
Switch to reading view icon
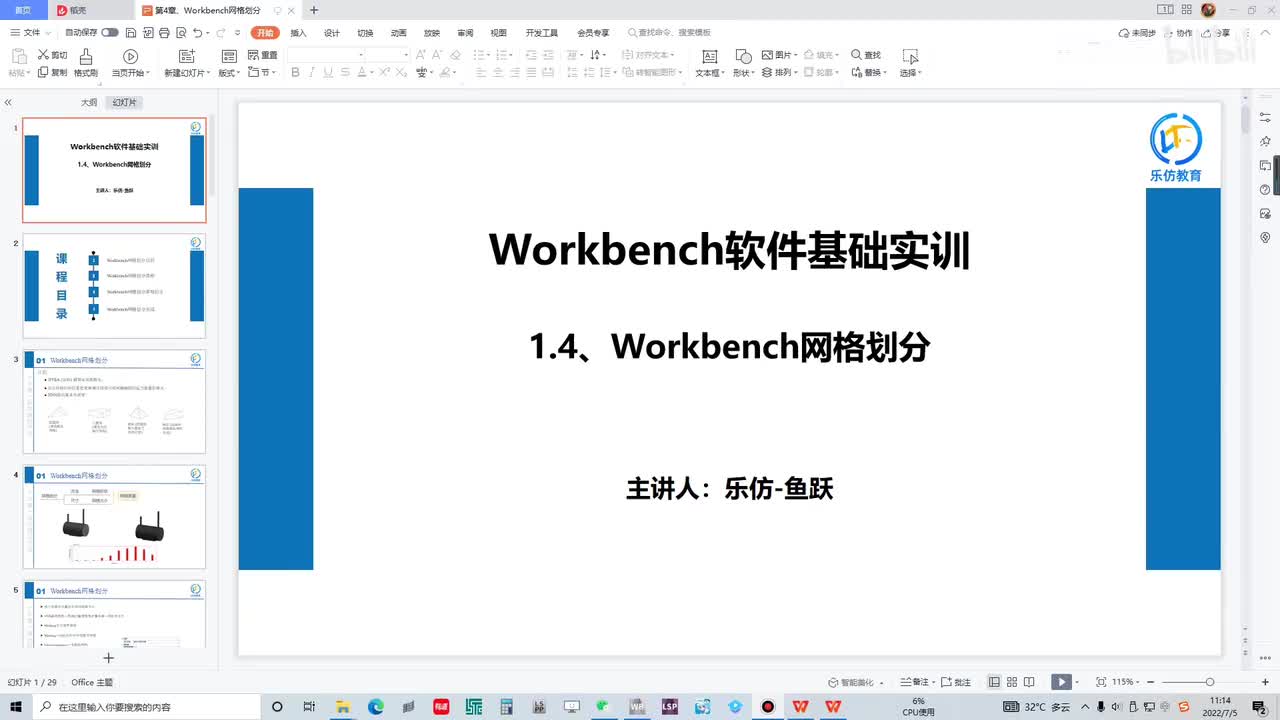[x=1030, y=682]
